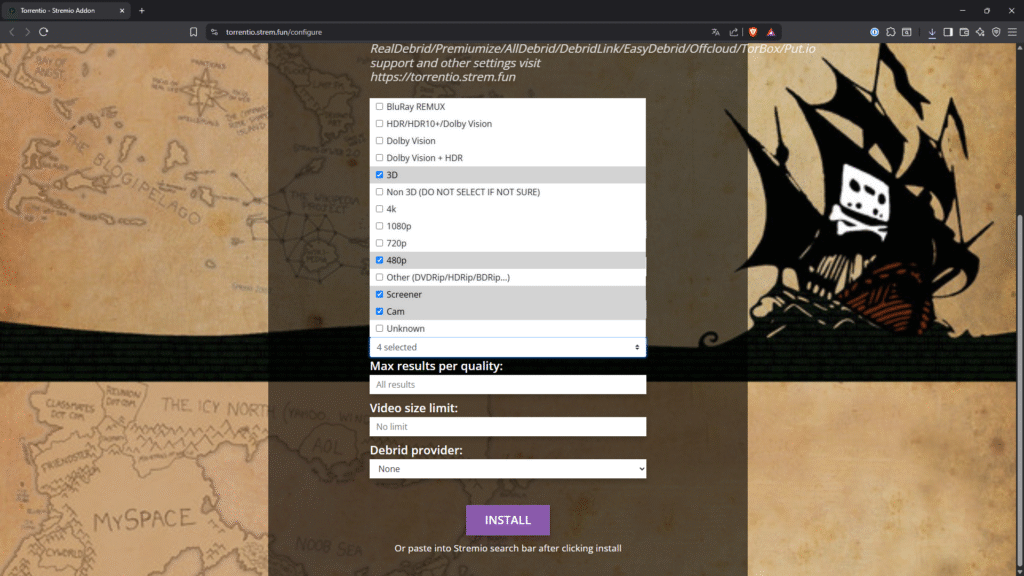Viewport: 1024px width, 576px height.
Task: Toggle the browser sidebar panel
Action: [x=948, y=32]
